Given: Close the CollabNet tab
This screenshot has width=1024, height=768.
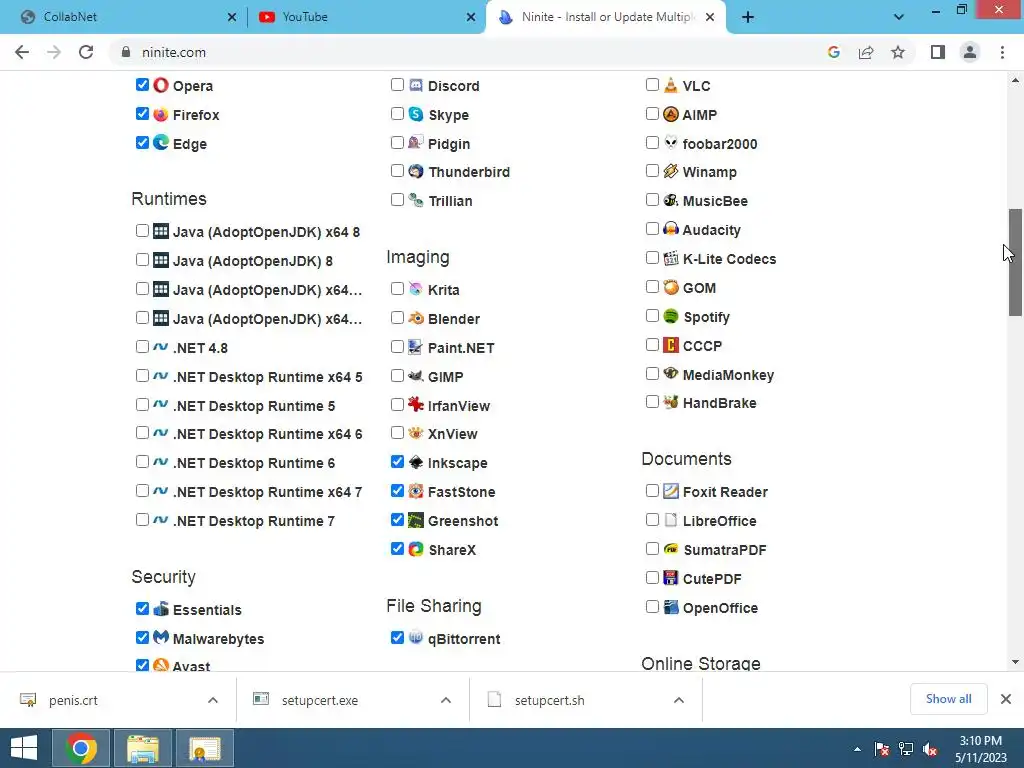Looking at the screenshot, I should pos(232,17).
